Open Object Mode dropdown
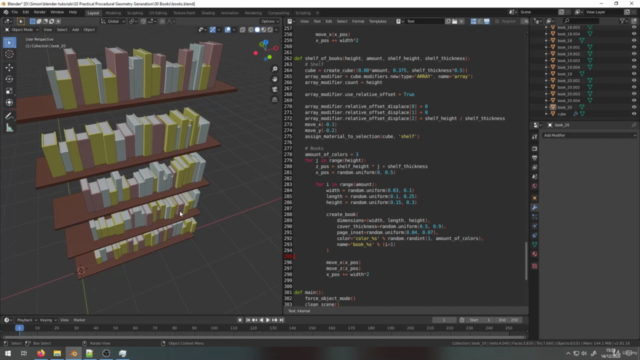The width and height of the screenshot is (640, 360). (x=21, y=30)
